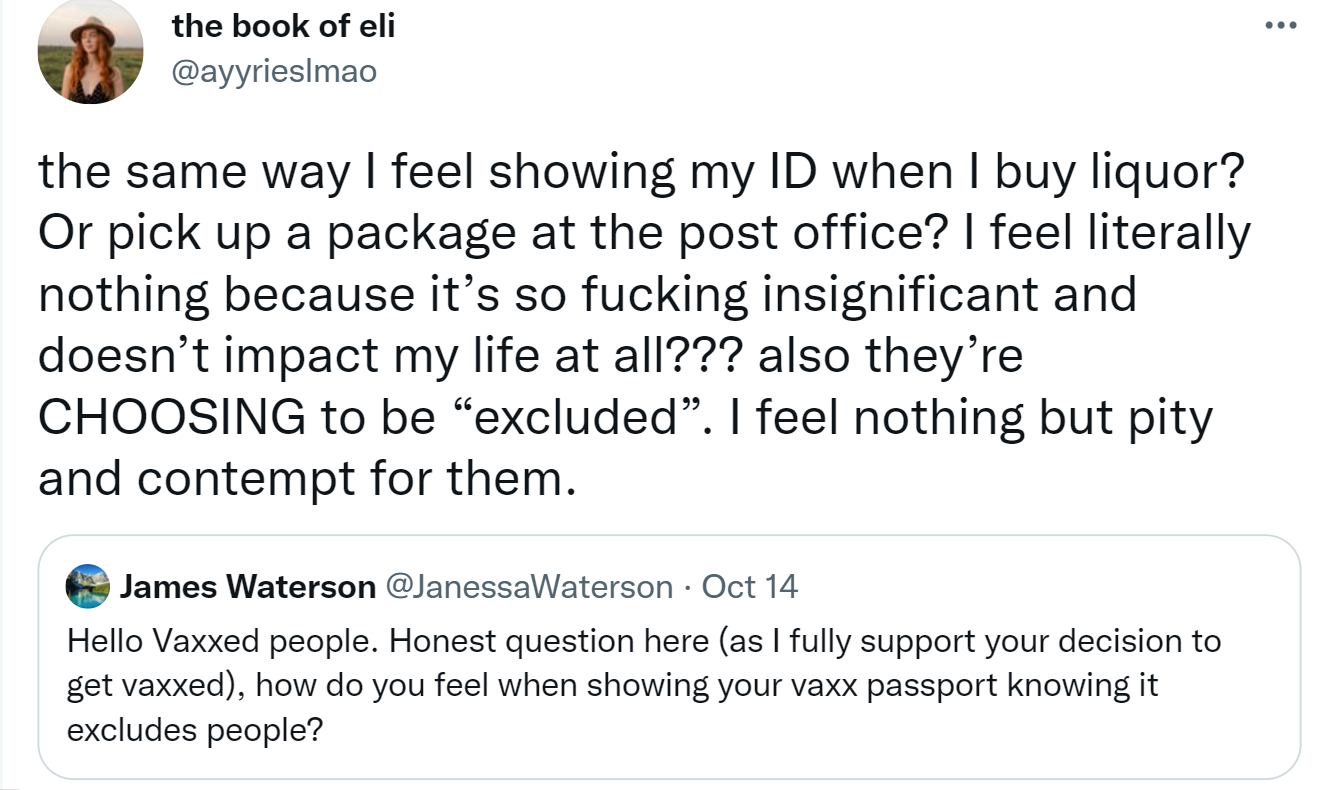
Task: Open the red-haired profile avatar photo
Action: click(x=90, y=54)
